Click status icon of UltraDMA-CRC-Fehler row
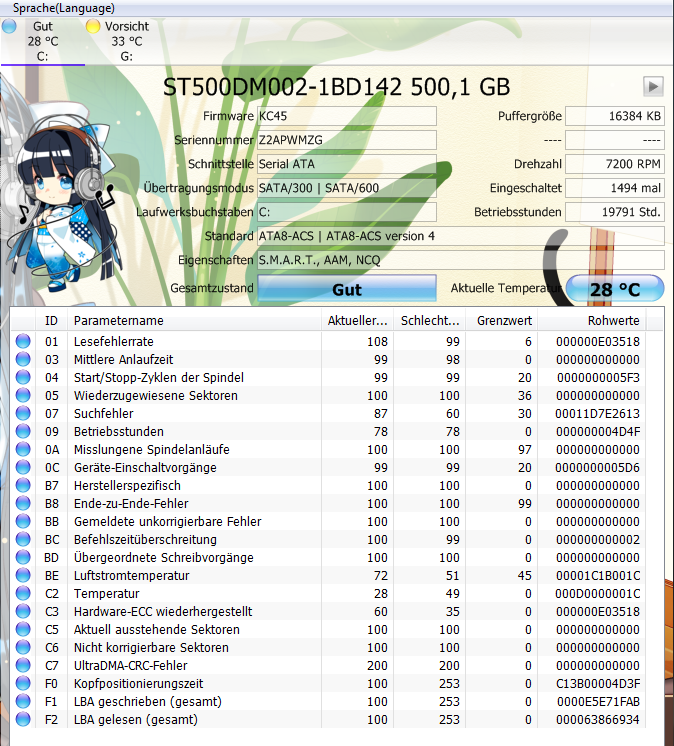The height and width of the screenshot is (746, 674). [x=23, y=665]
